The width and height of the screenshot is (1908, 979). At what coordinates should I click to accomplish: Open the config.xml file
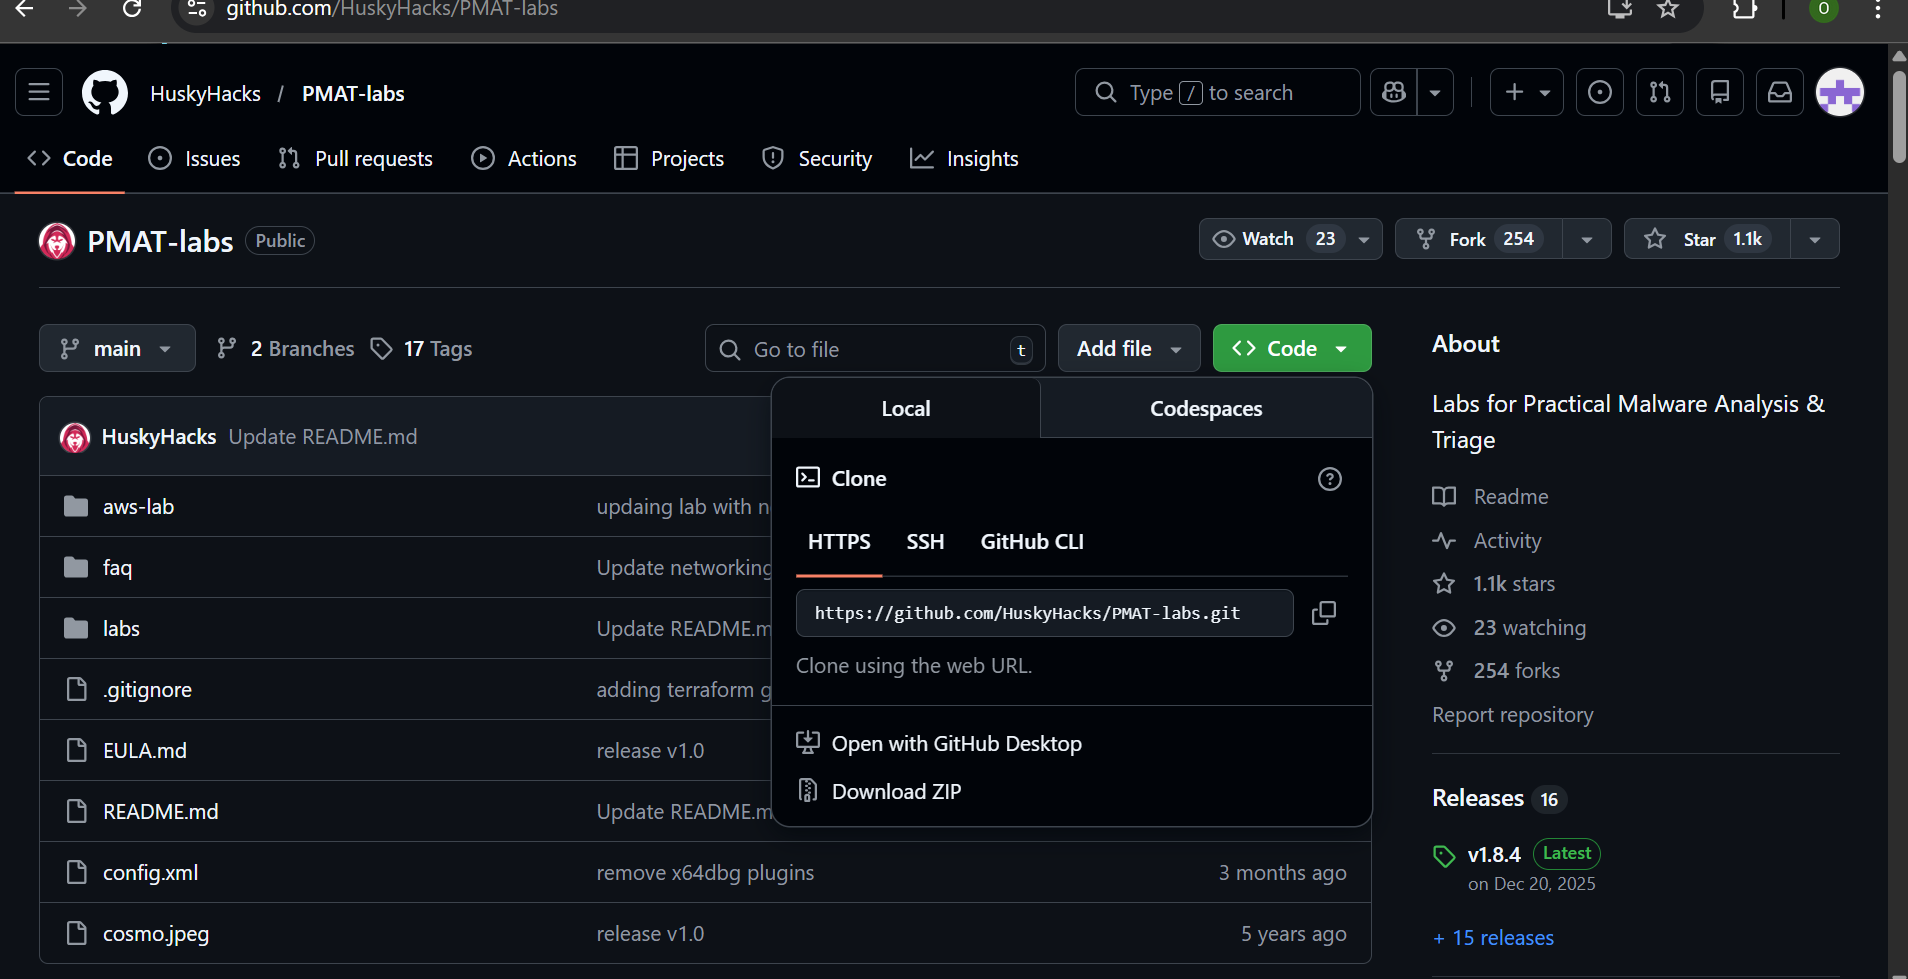[151, 873]
